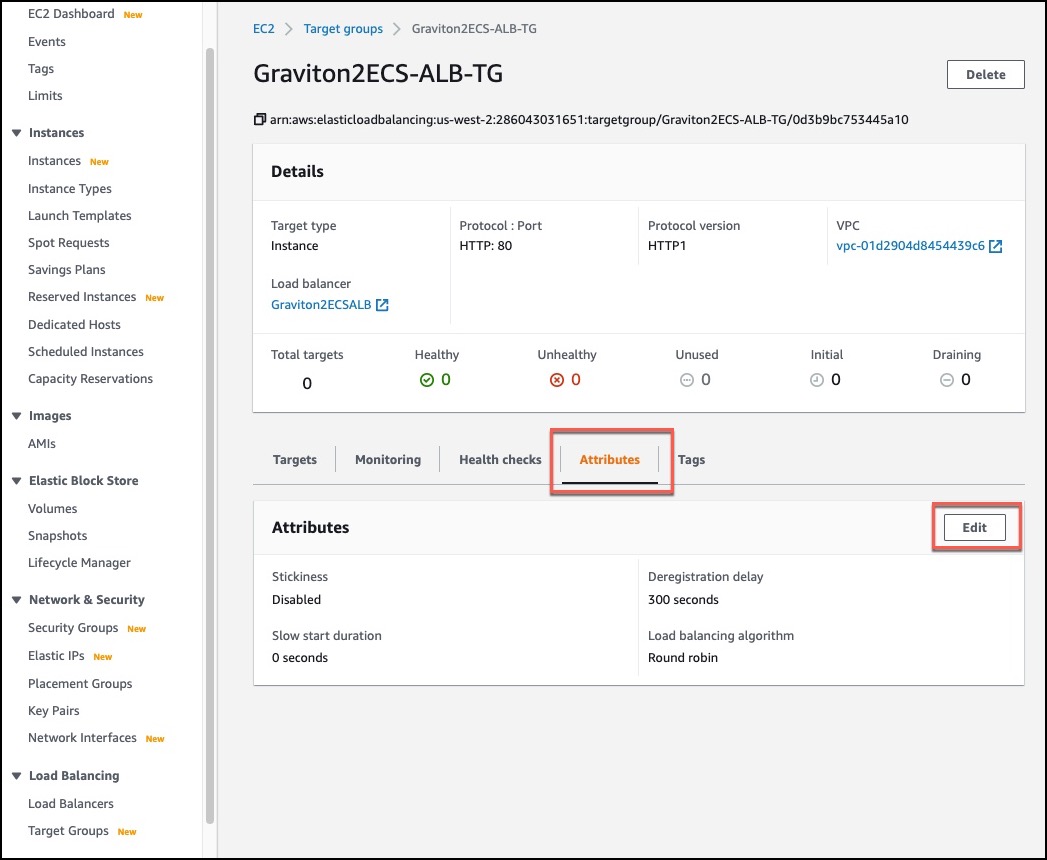Open Instance Types in sidebar
Screen dimensions: 1047x860
pyautogui.click(x=69, y=189)
